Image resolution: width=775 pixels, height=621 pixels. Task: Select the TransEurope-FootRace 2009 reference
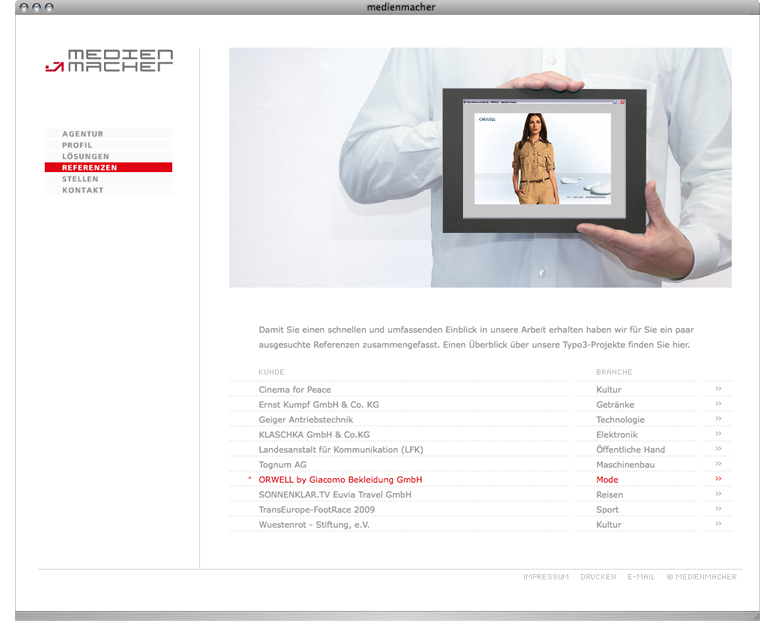point(316,509)
